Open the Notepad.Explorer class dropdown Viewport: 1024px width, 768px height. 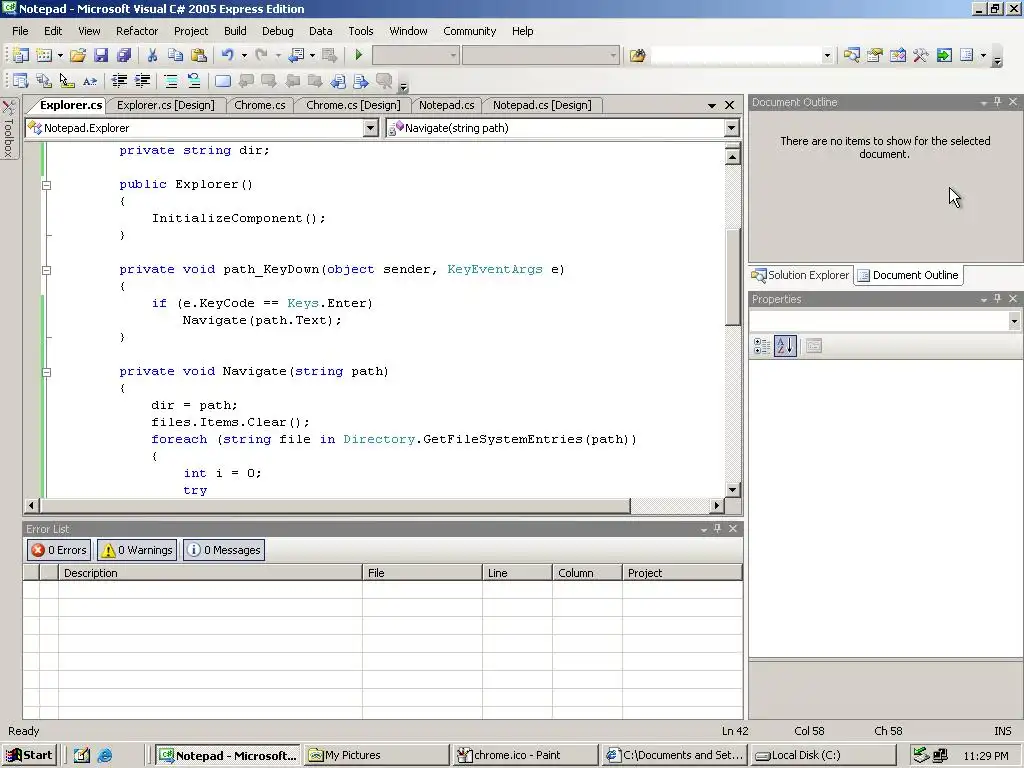click(x=370, y=128)
